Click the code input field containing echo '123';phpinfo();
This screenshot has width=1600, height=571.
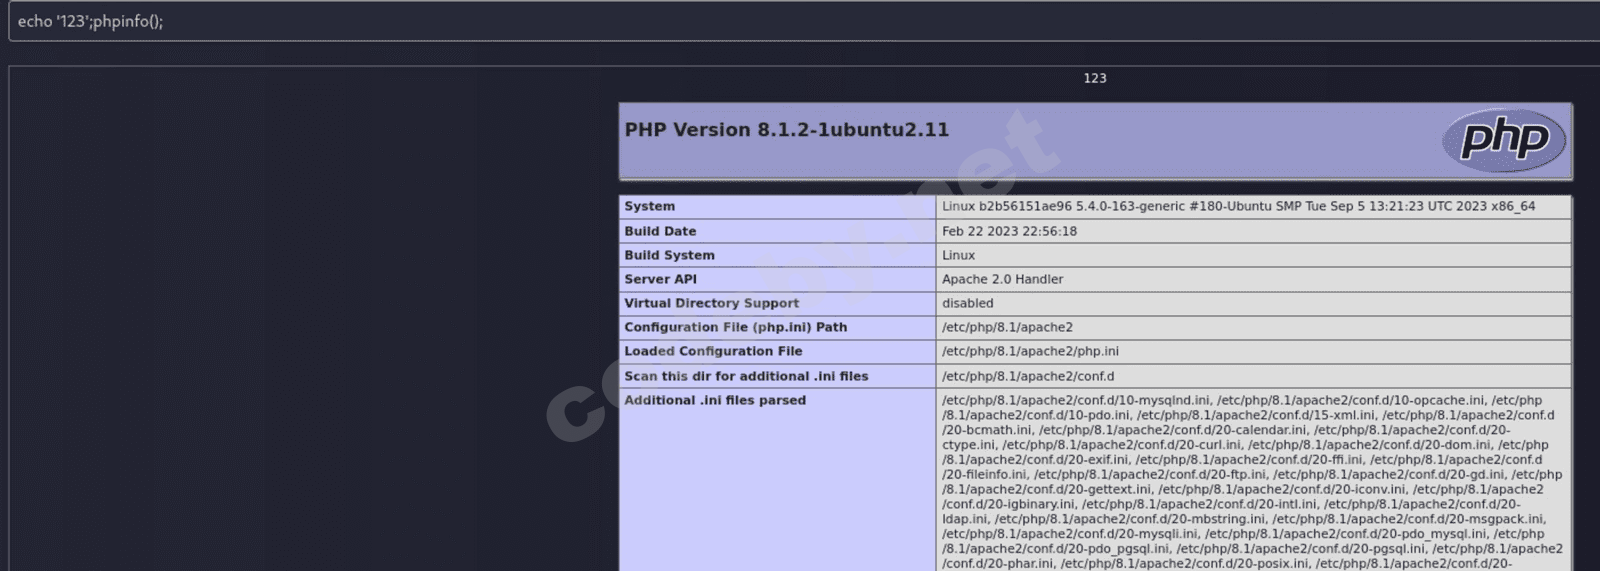coord(804,21)
